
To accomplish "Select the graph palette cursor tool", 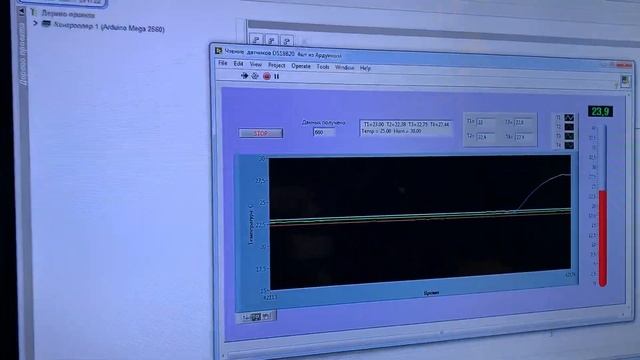I will point(245,317).
